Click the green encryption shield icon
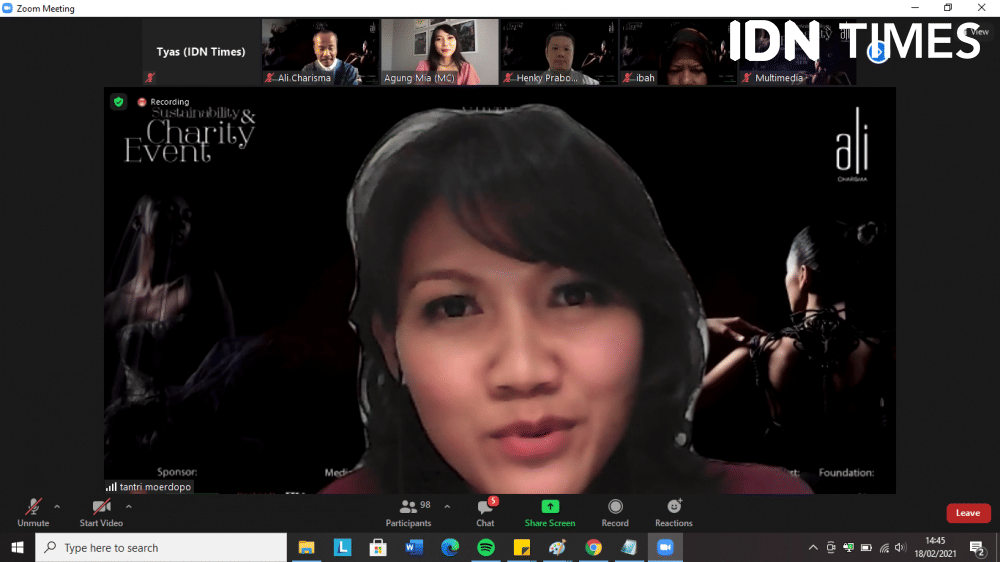 pos(118,102)
